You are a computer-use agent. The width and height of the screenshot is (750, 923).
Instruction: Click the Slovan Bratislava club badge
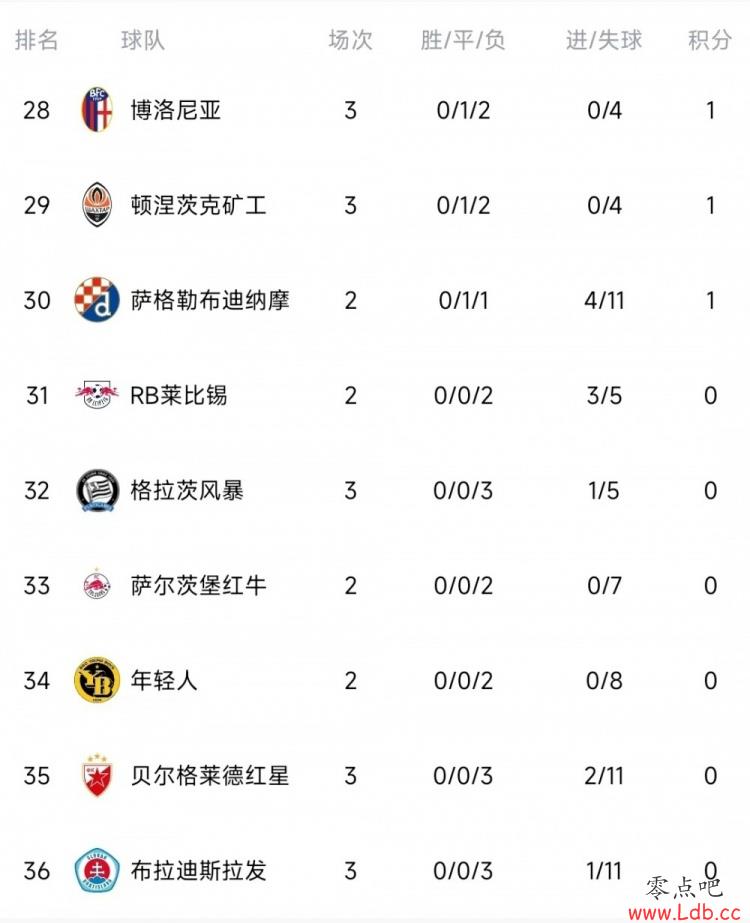97,870
